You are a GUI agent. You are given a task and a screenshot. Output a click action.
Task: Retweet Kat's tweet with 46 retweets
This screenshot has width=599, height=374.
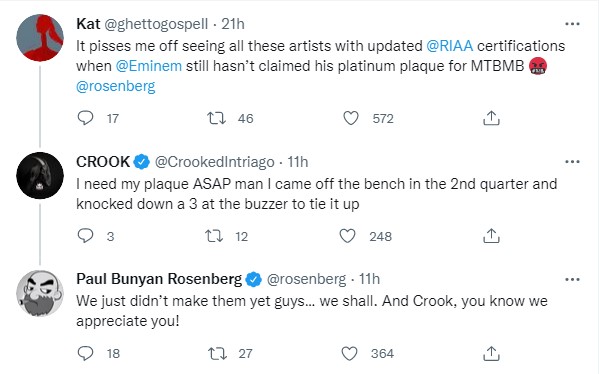tap(216, 118)
